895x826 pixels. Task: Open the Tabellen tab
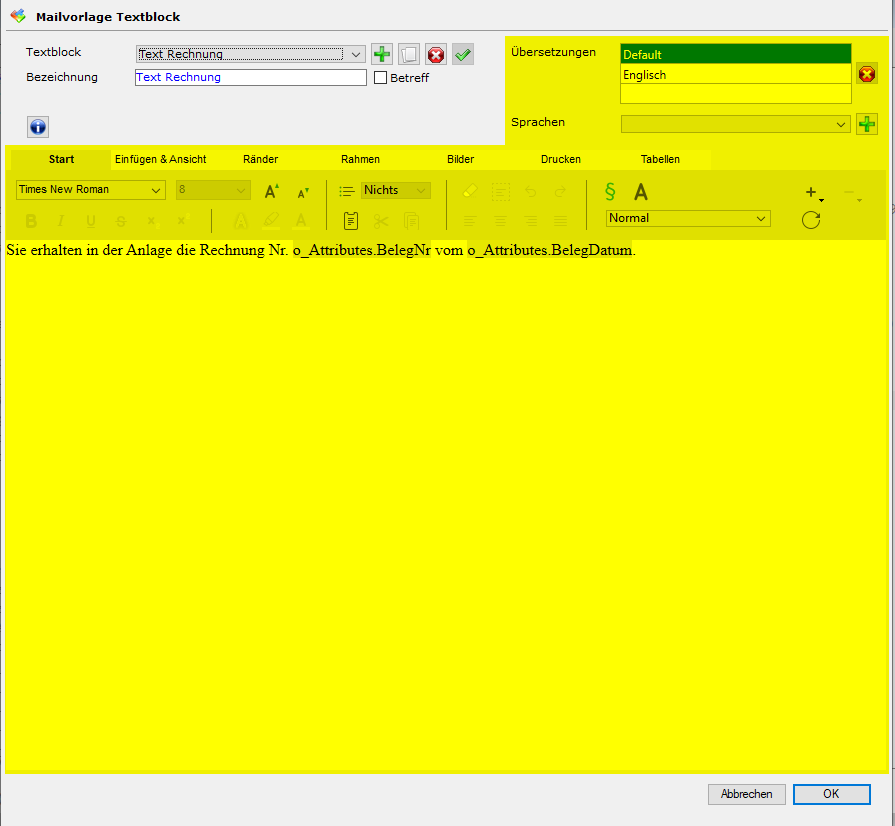pyautogui.click(x=660, y=160)
